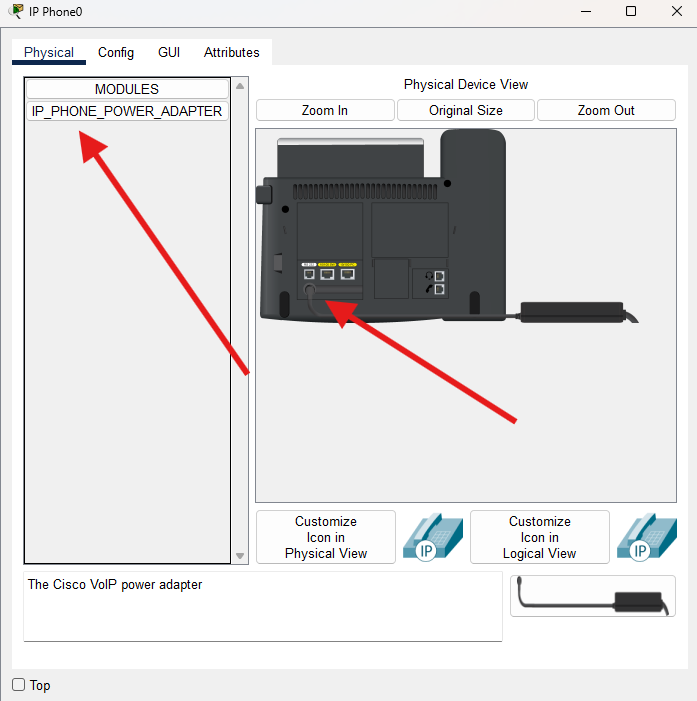Click the power port on the phone

tap(309, 289)
